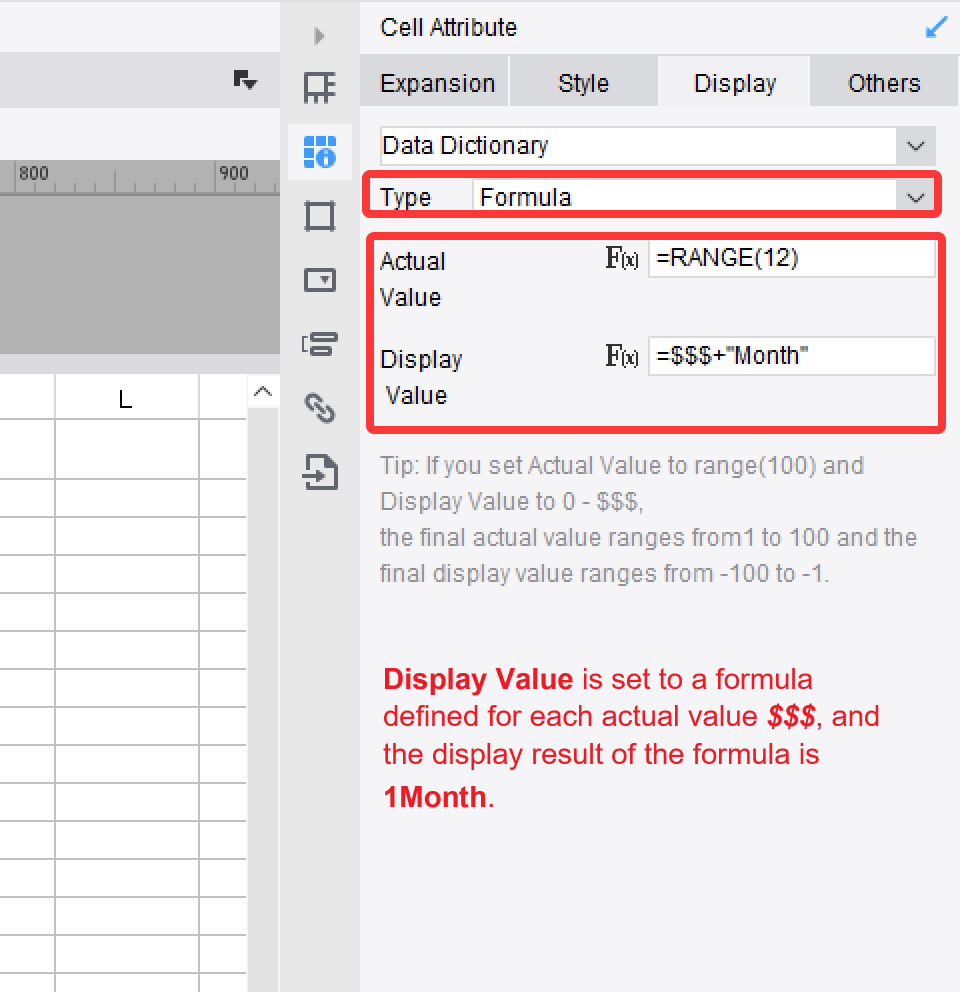The height and width of the screenshot is (992, 960).
Task: Click the F(x) icon beside Actual Value
Action: [x=623, y=258]
